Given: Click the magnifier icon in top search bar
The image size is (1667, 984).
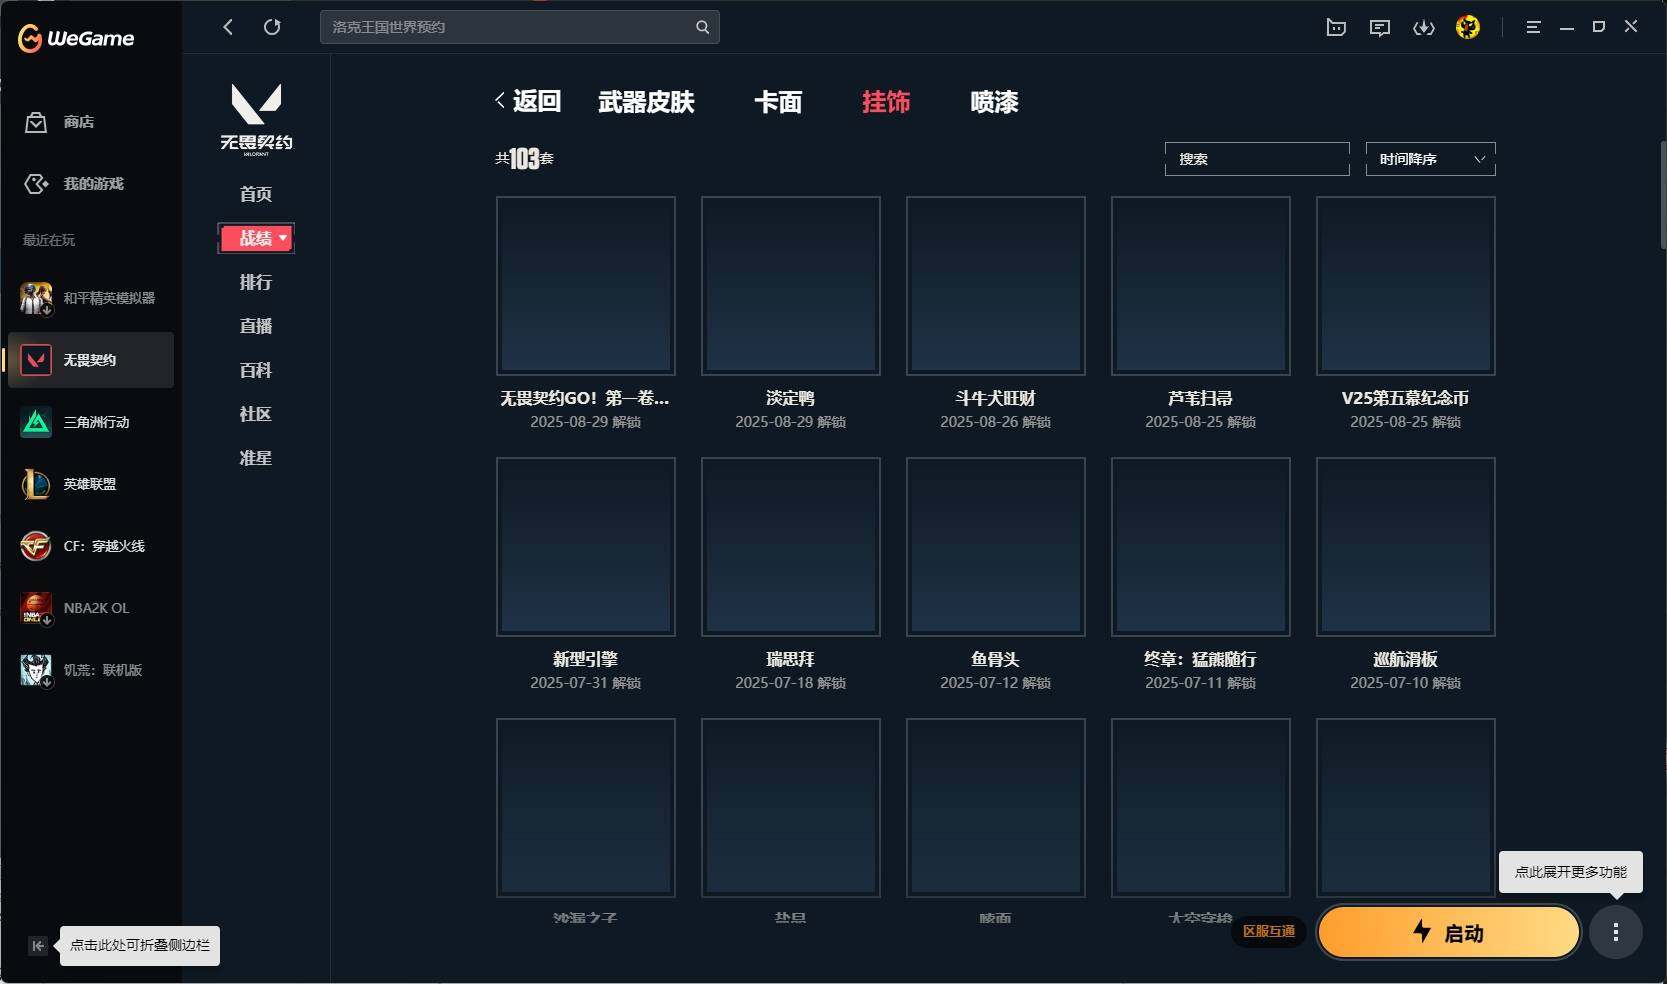Looking at the screenshot, I should pos(702,27).
